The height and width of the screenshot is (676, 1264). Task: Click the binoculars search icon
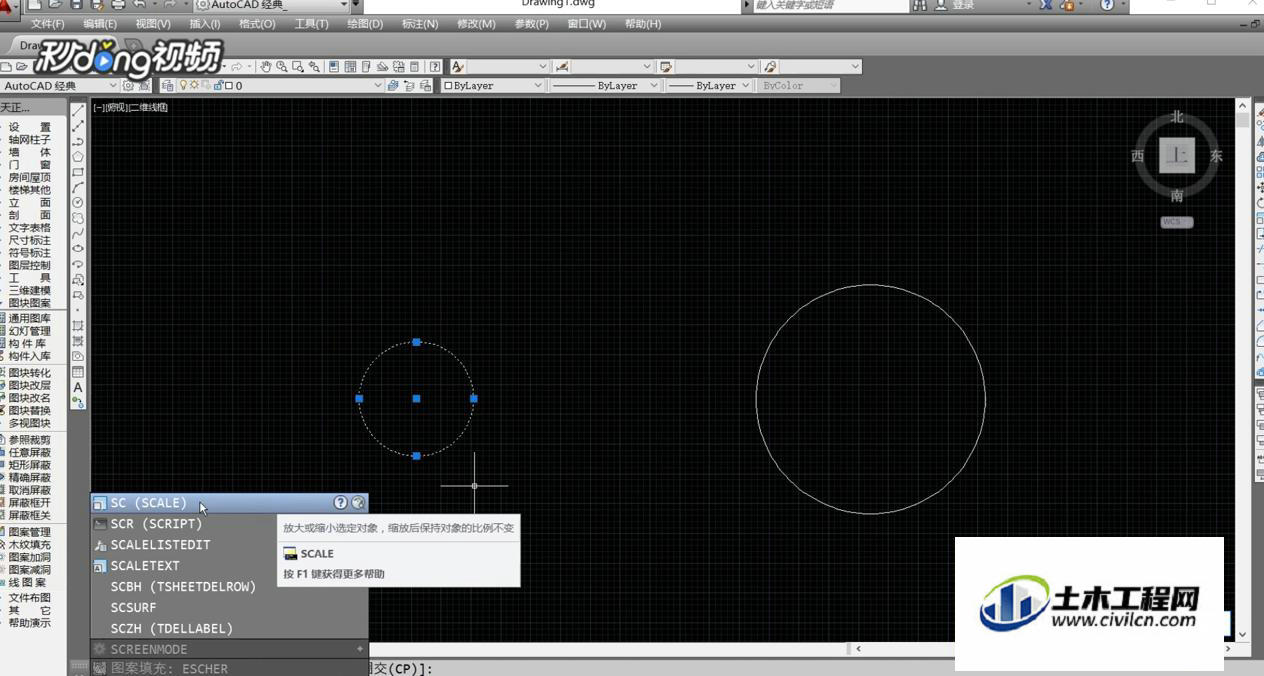919,5
